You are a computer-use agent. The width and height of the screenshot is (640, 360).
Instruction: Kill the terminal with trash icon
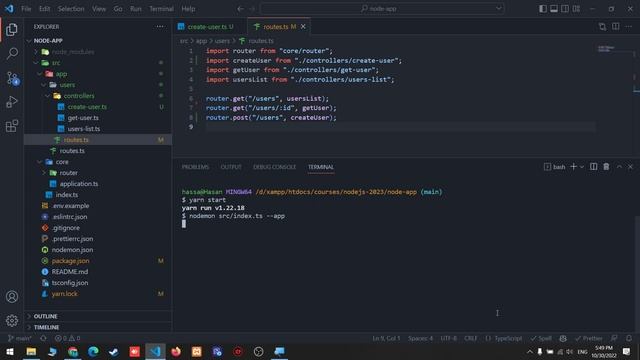click(x=606, y=167)
